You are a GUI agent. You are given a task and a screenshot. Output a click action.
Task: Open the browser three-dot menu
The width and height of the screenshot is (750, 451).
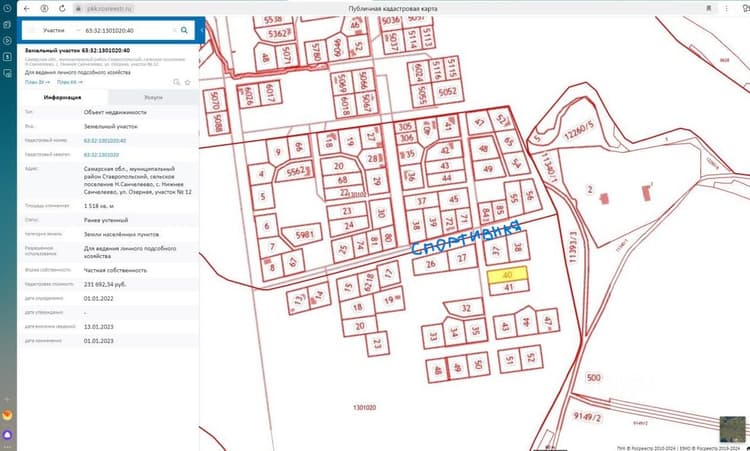tap(727, 9)
